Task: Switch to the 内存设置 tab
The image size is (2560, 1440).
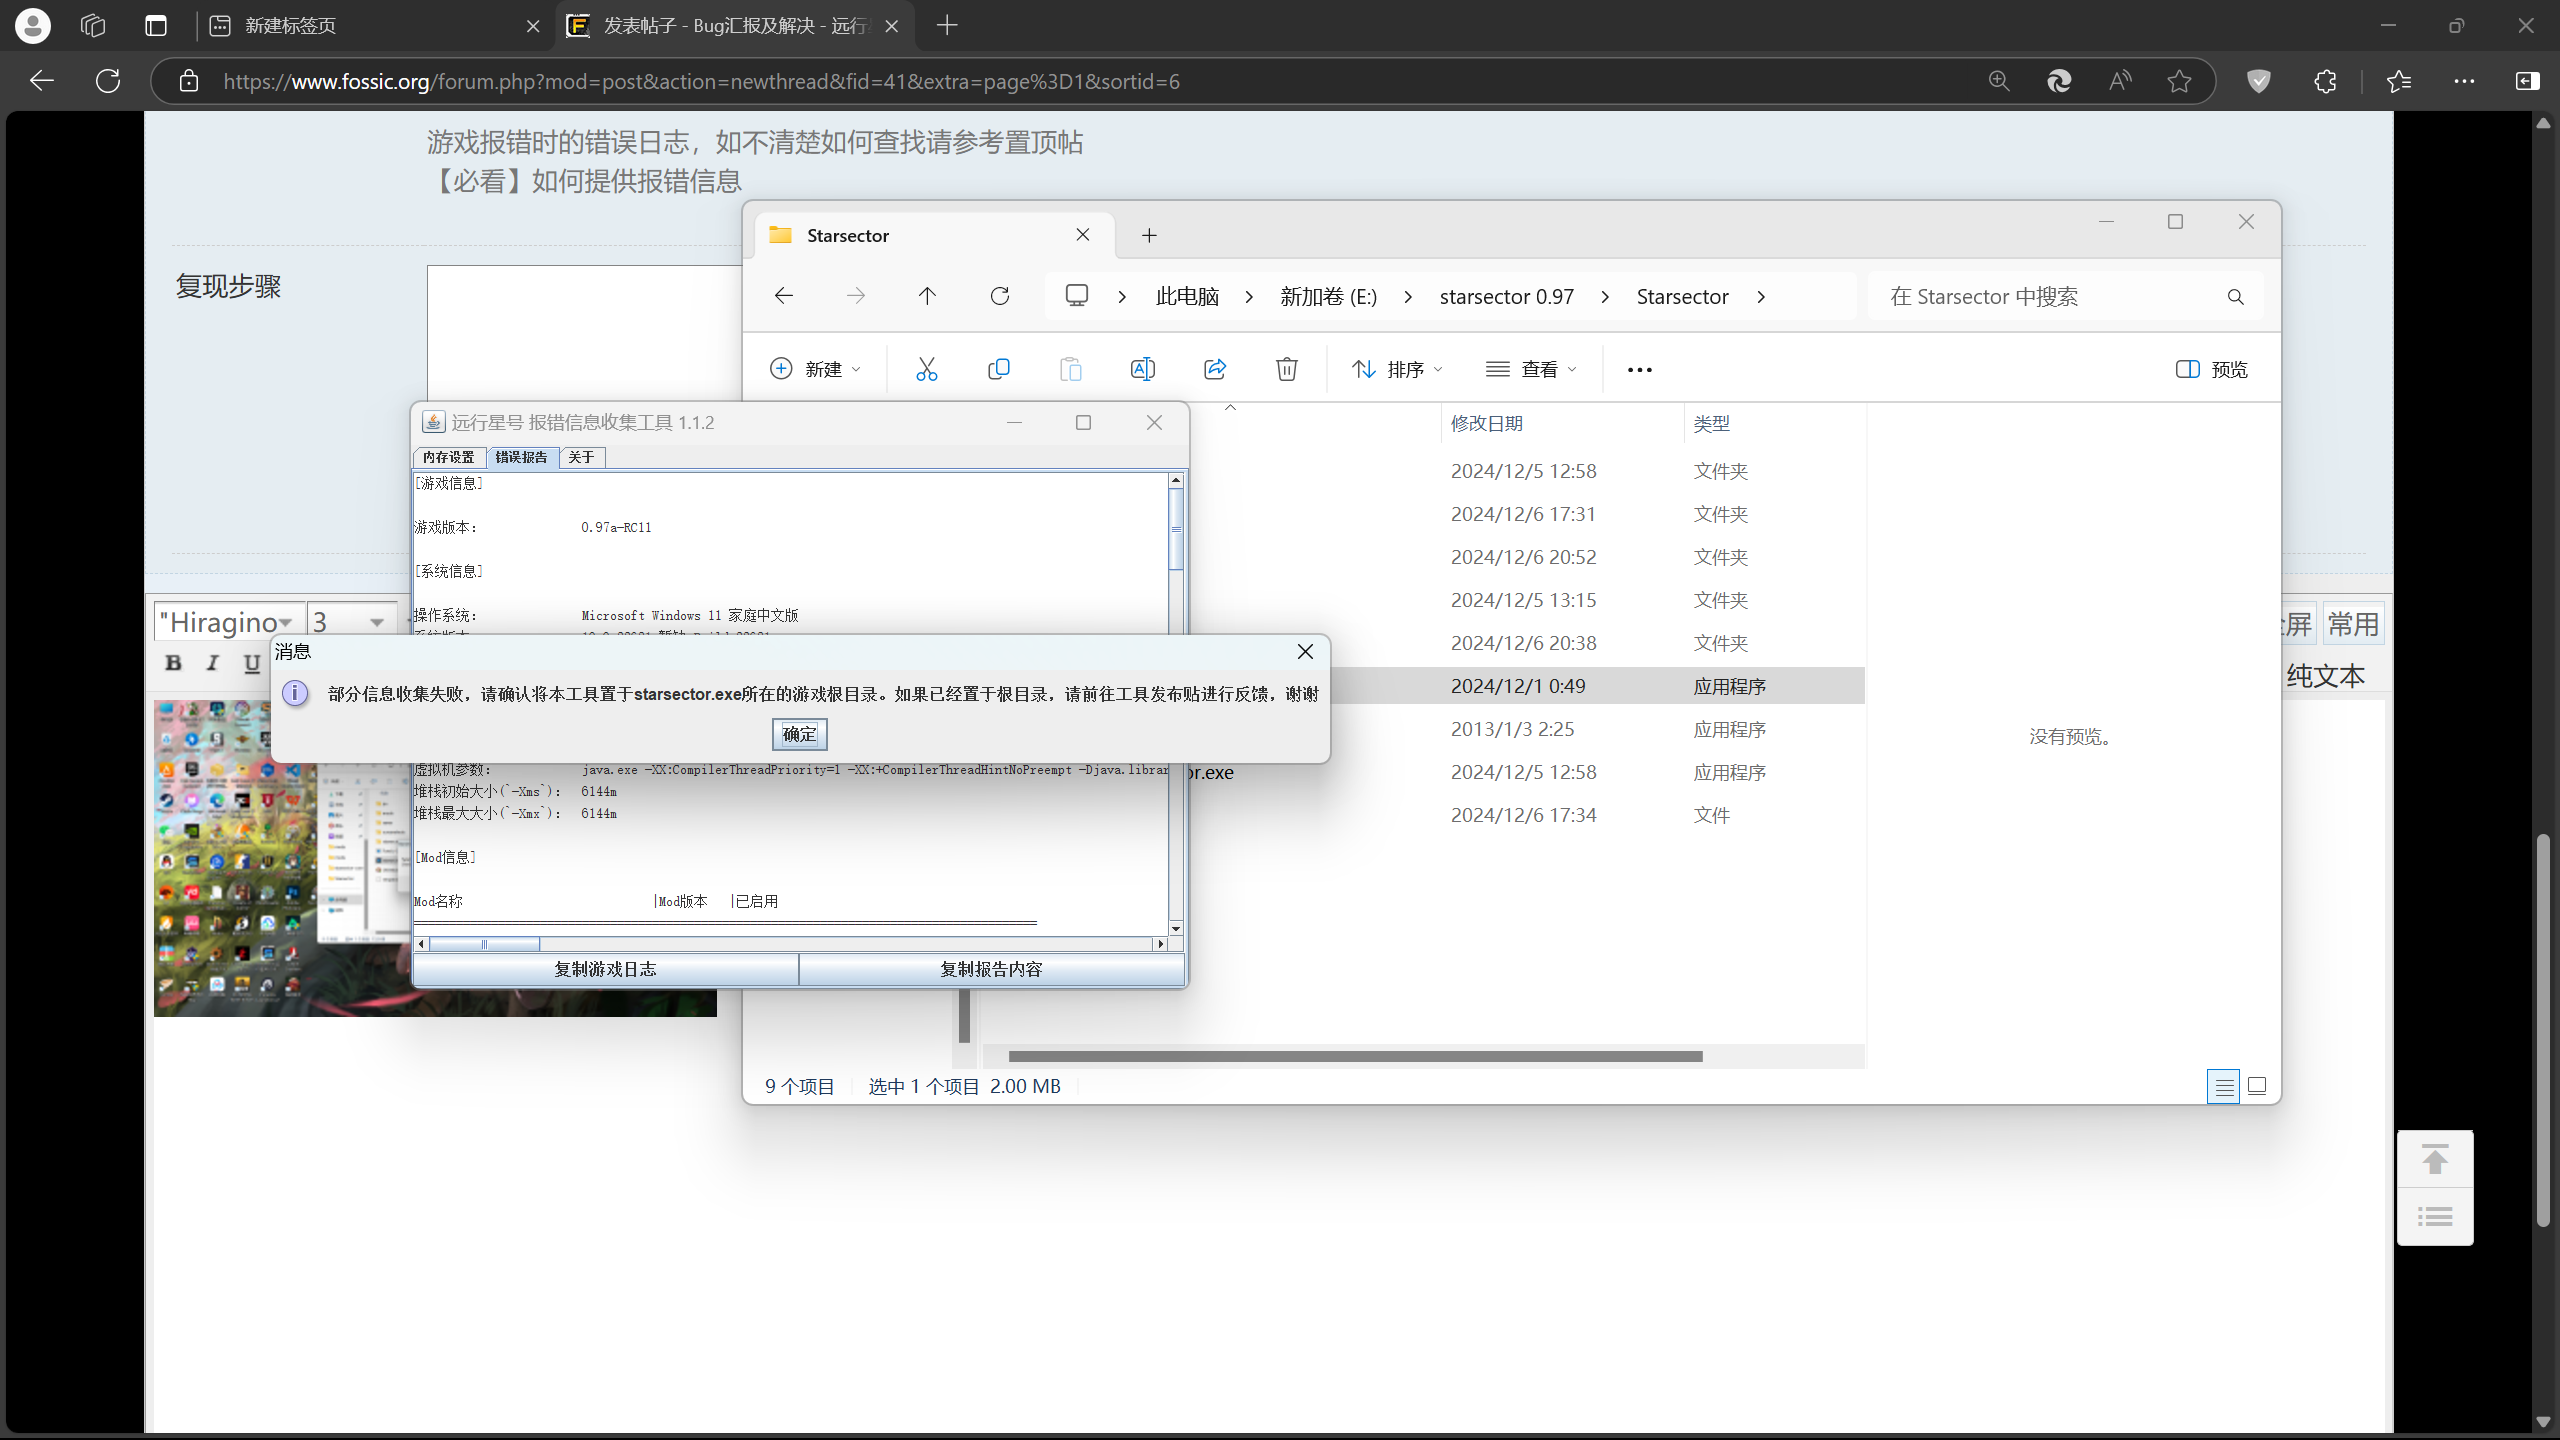Action: pyautogui.click(x=448, y=457)
